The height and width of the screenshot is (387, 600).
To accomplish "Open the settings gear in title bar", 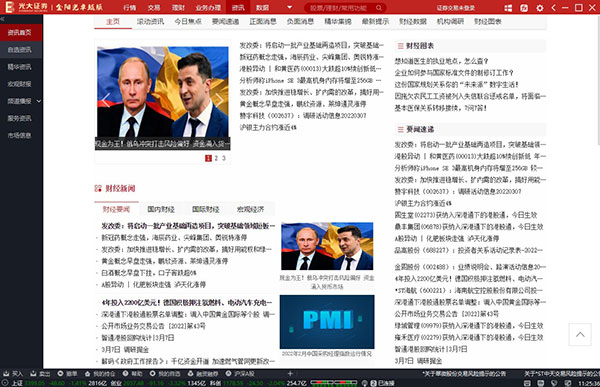I will pyautogui.click(x=540, y=8).
